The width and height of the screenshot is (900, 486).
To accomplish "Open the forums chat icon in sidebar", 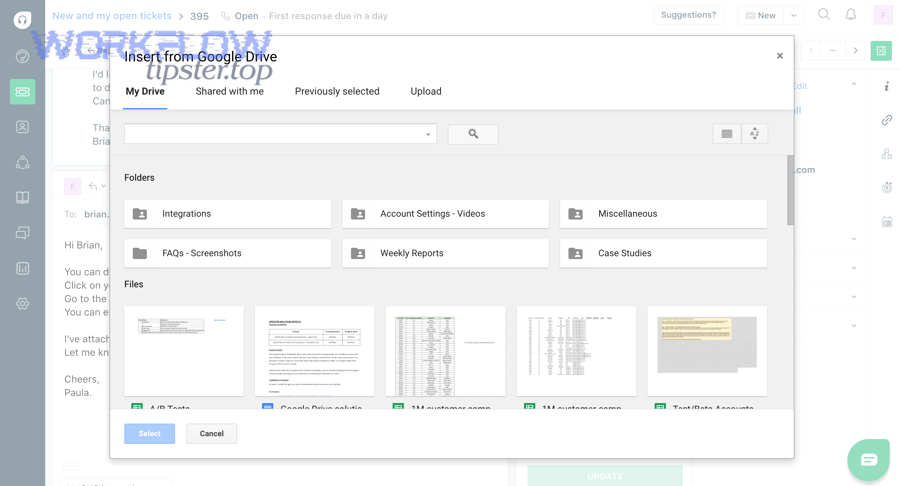I will coord(22,233).
